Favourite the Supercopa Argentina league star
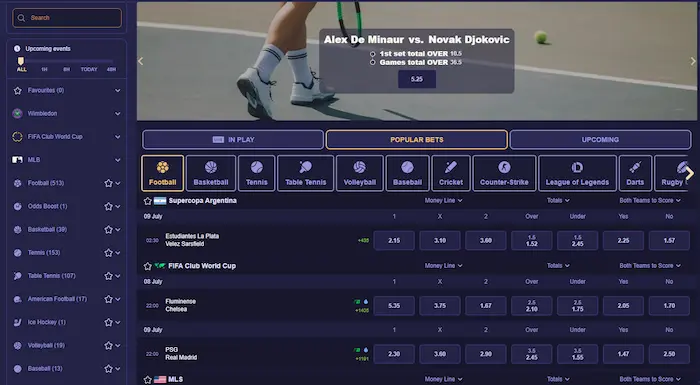 pyautogui.click(x=148, y=201)
